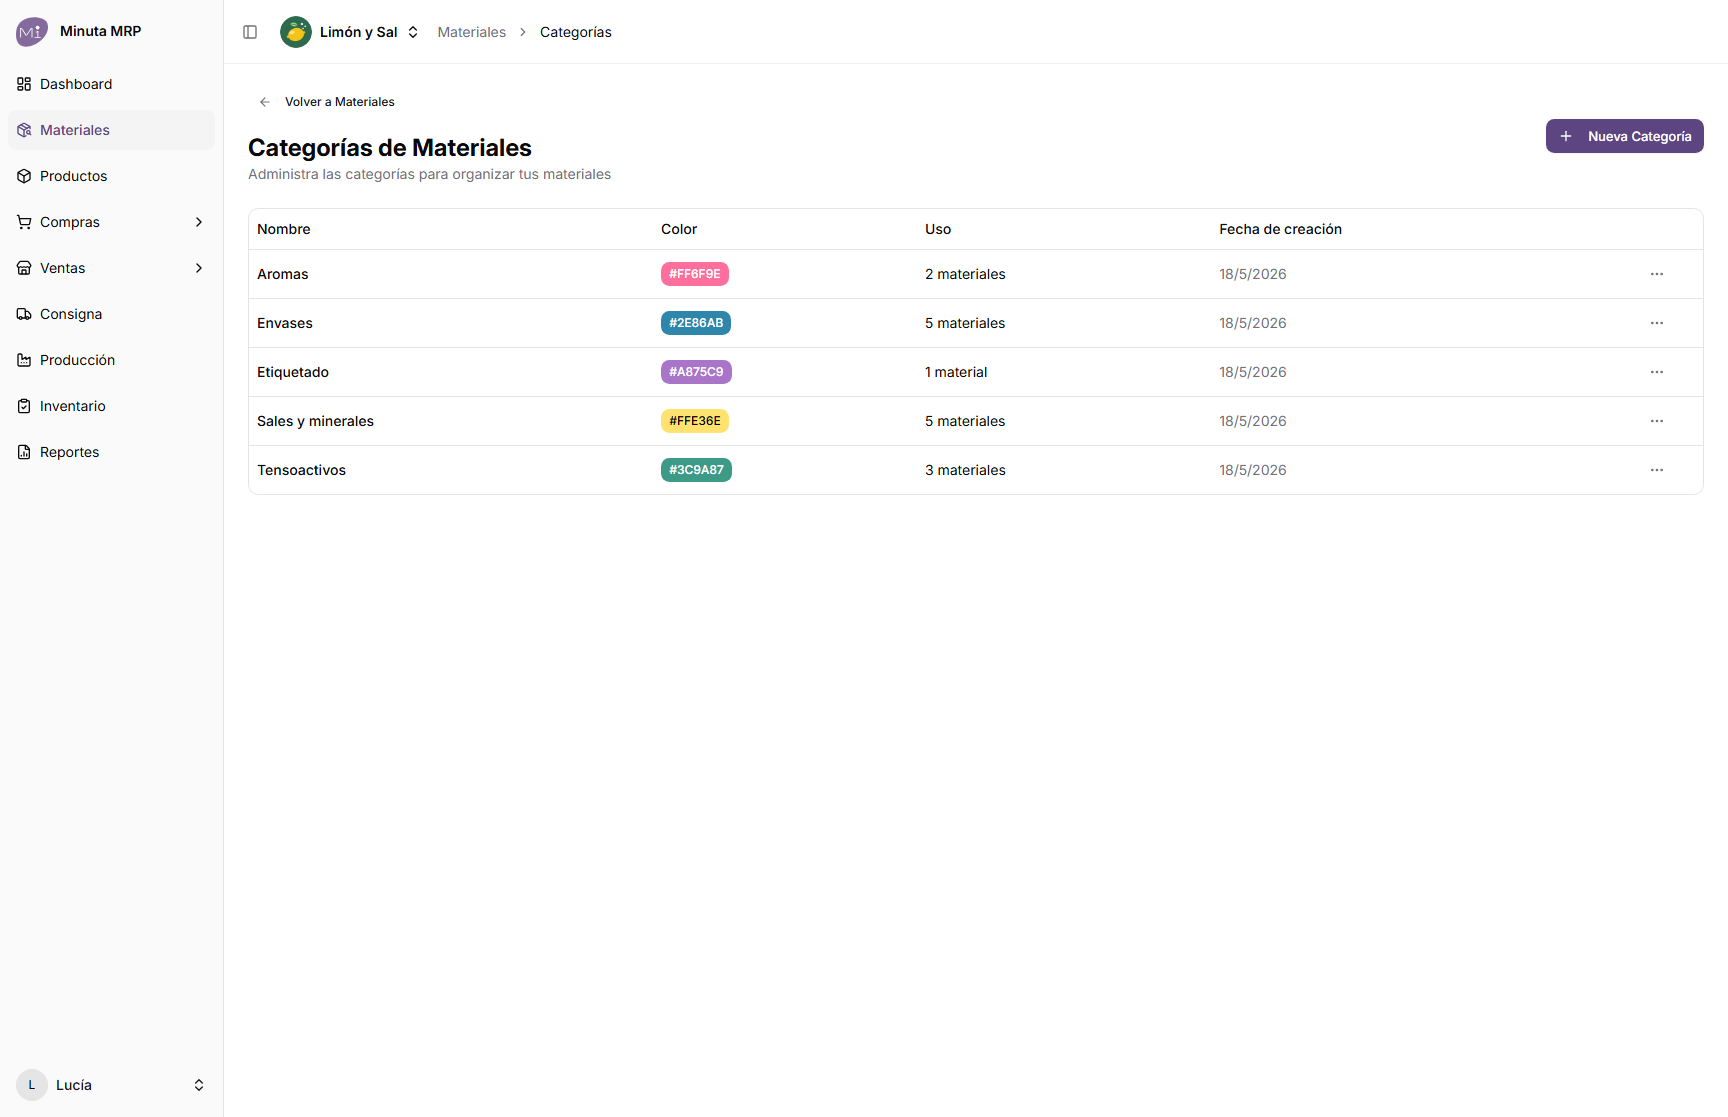Open actions menu for Tensoactivos row

[x=1657, y=470]
